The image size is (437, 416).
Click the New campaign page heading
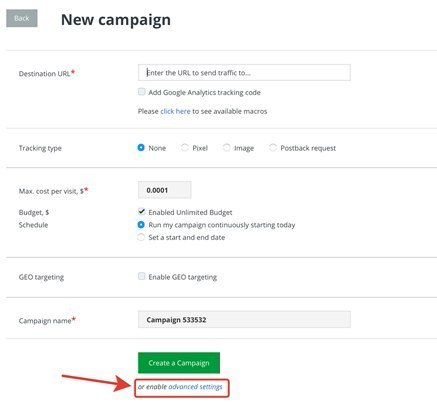[x=116, y=20]
